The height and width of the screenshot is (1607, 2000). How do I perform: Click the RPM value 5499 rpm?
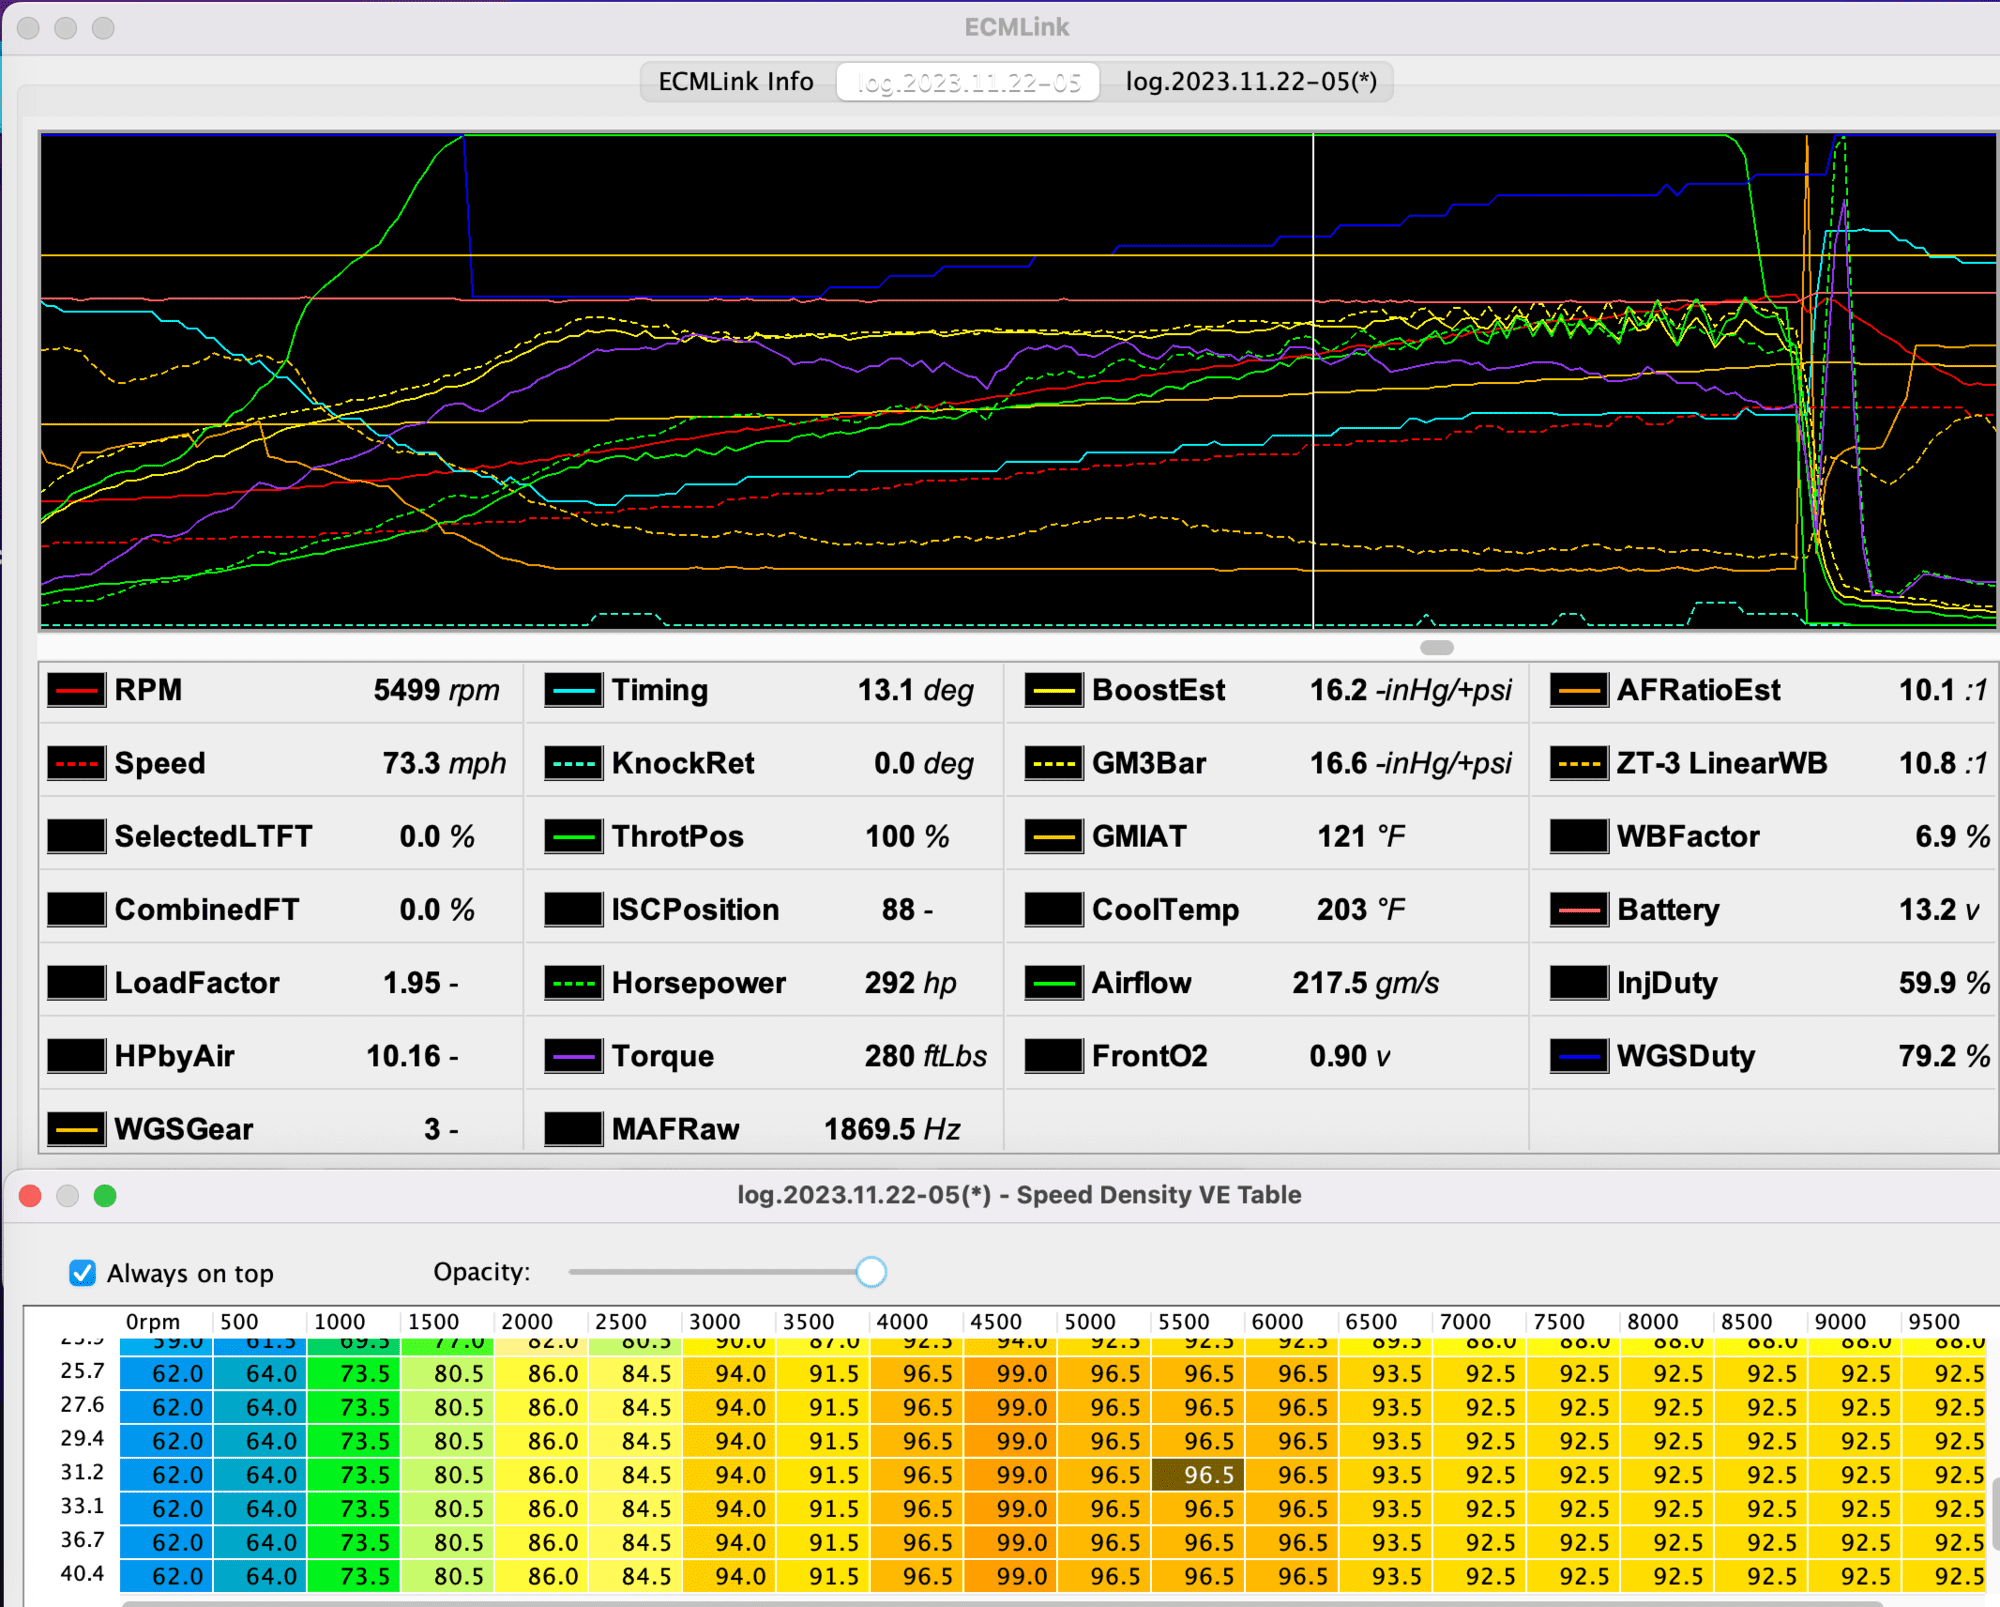click(x=436, y=690)
